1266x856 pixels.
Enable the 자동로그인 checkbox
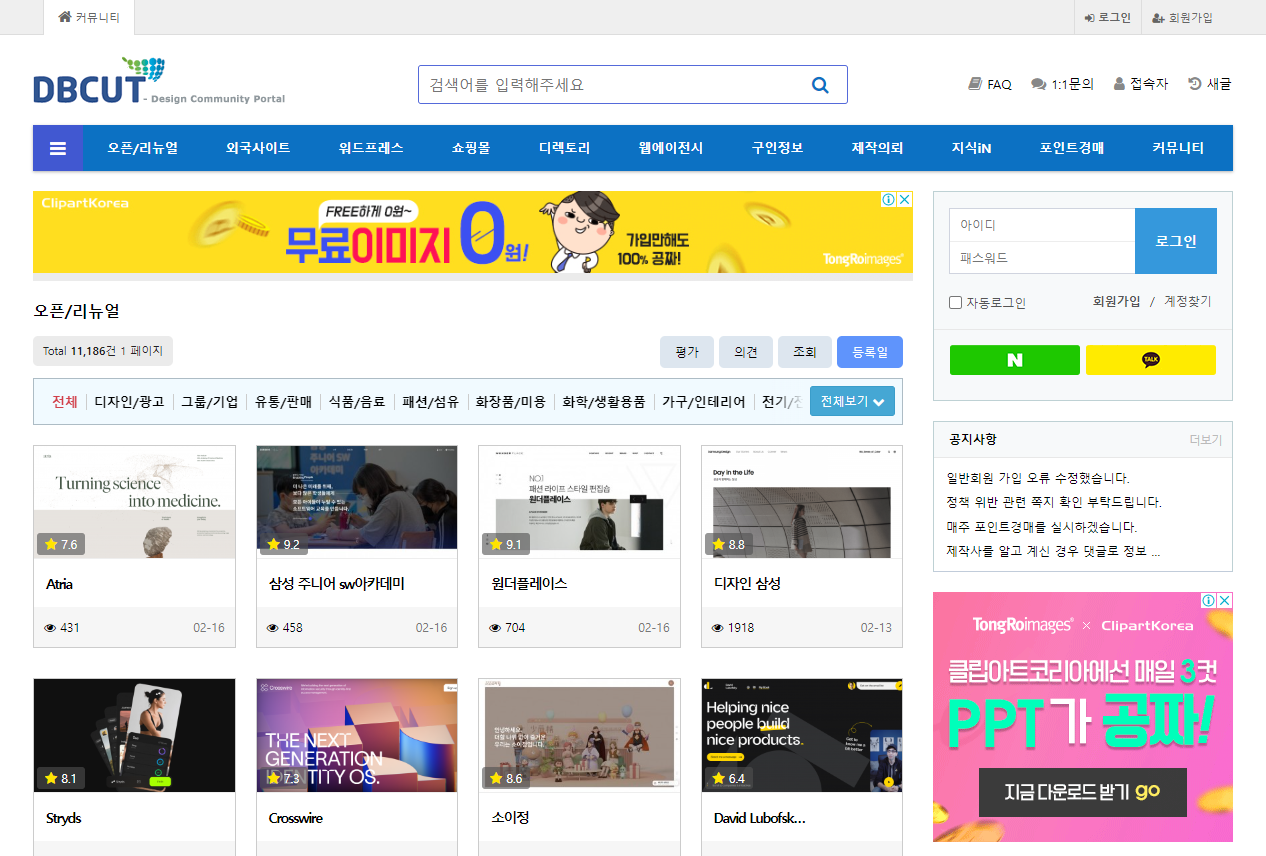pos(955,302)
